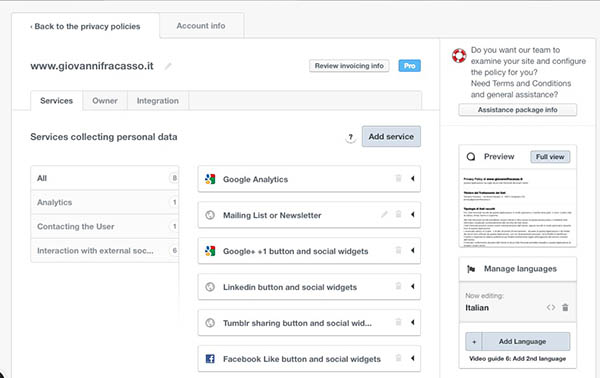Click the Facebook Like button logo
Viewport: 600px width, 378px height.
tap(210, 358)
